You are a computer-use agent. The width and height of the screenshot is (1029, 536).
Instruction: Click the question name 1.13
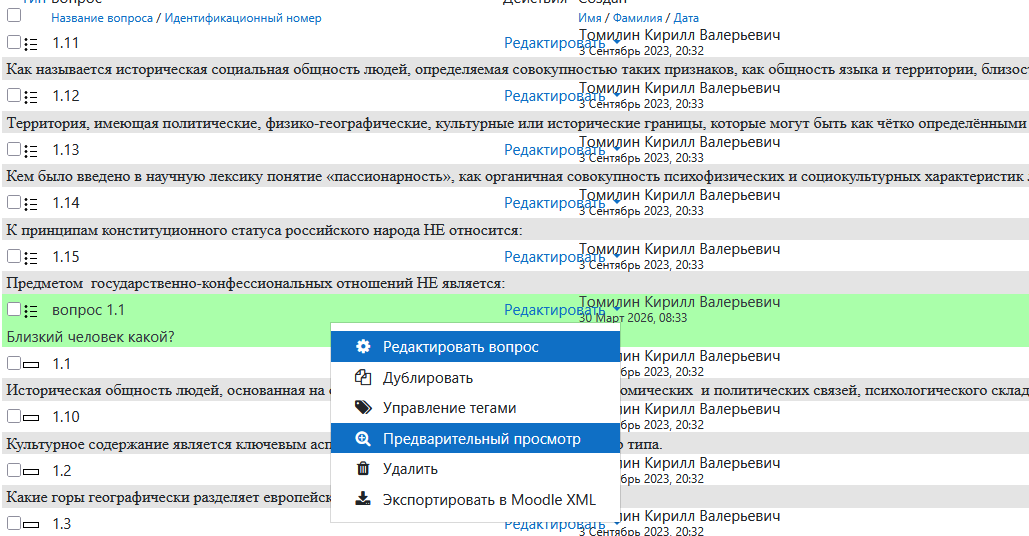click(66, 150)
